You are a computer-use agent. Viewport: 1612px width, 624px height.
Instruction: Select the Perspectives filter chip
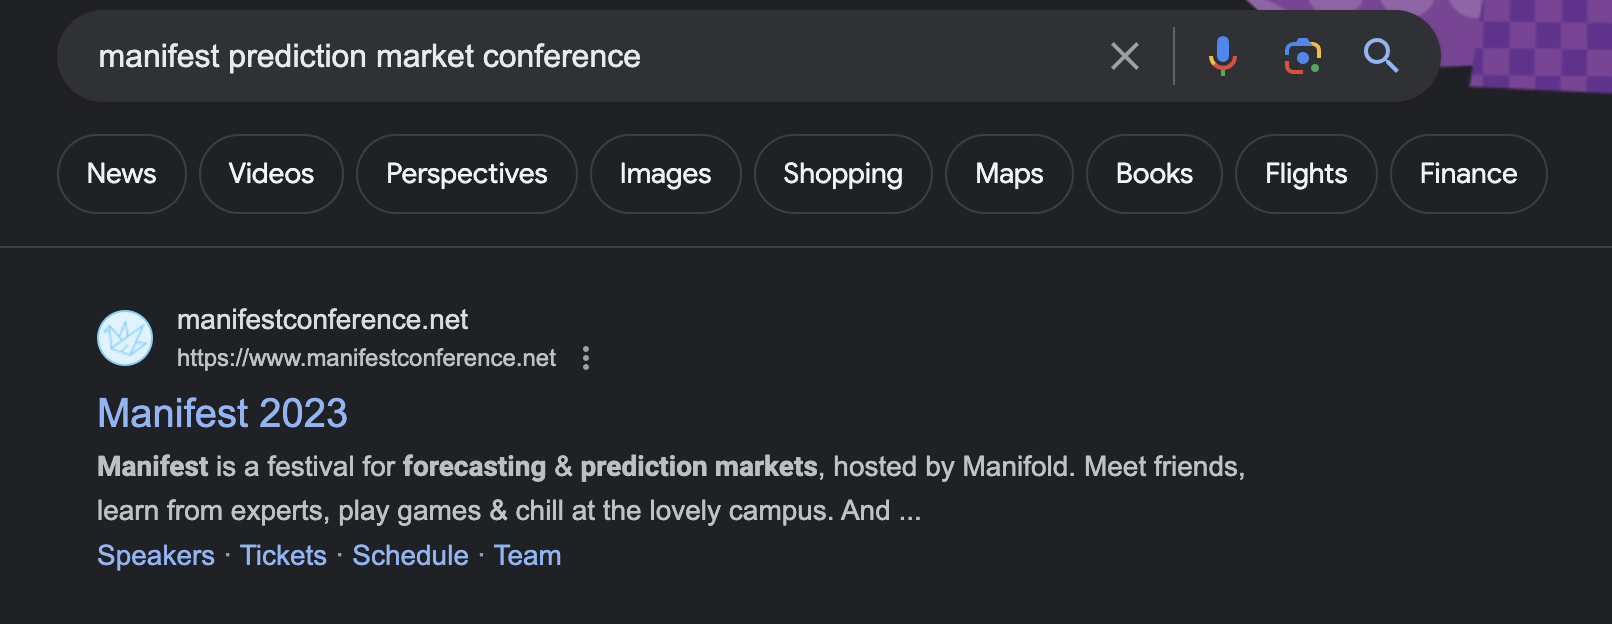tap(467, 174)
